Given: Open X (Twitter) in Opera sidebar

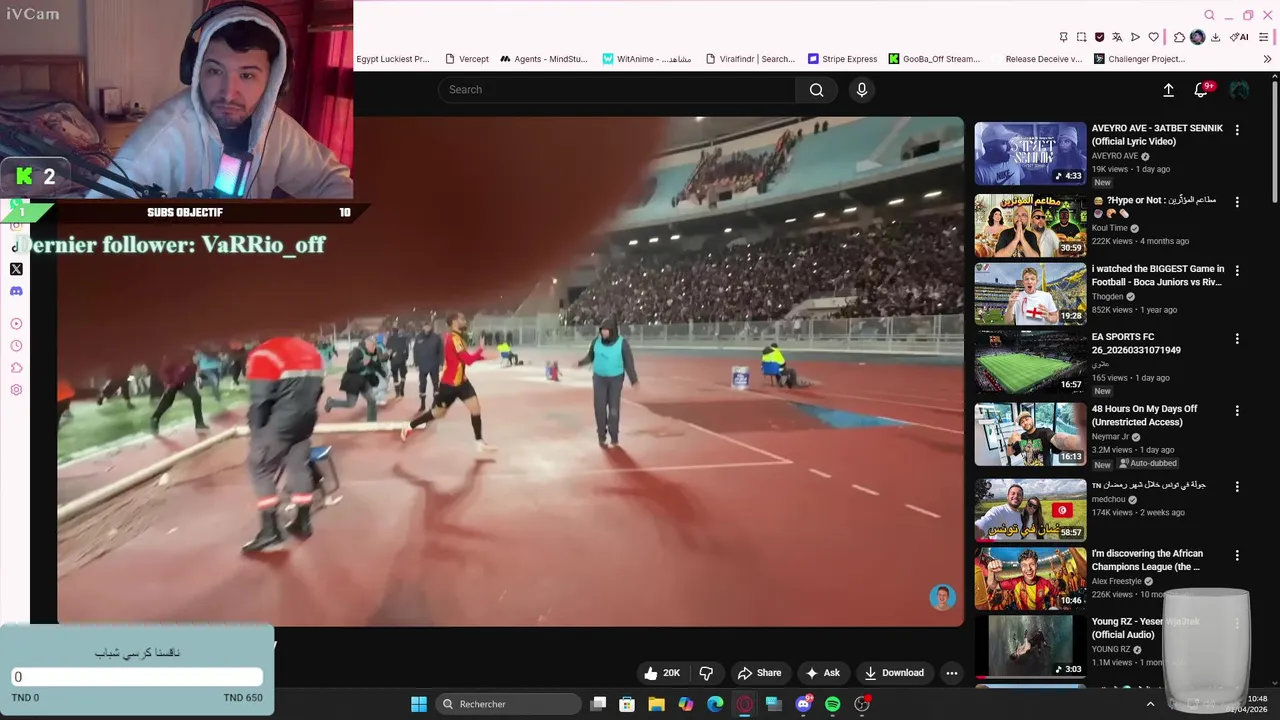Looking at the screenshot, I should [x=16, y=269].
